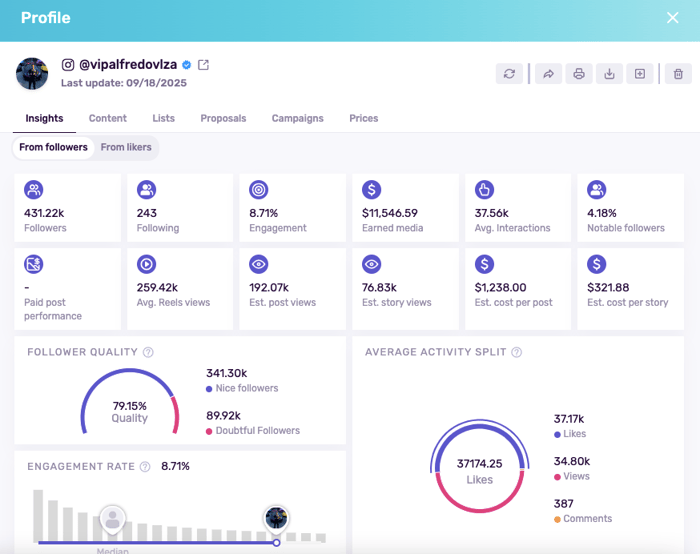This screenshot has height=554, width=700.
Task: Click the engagement rate slider handle
Action: click(277, 542)
